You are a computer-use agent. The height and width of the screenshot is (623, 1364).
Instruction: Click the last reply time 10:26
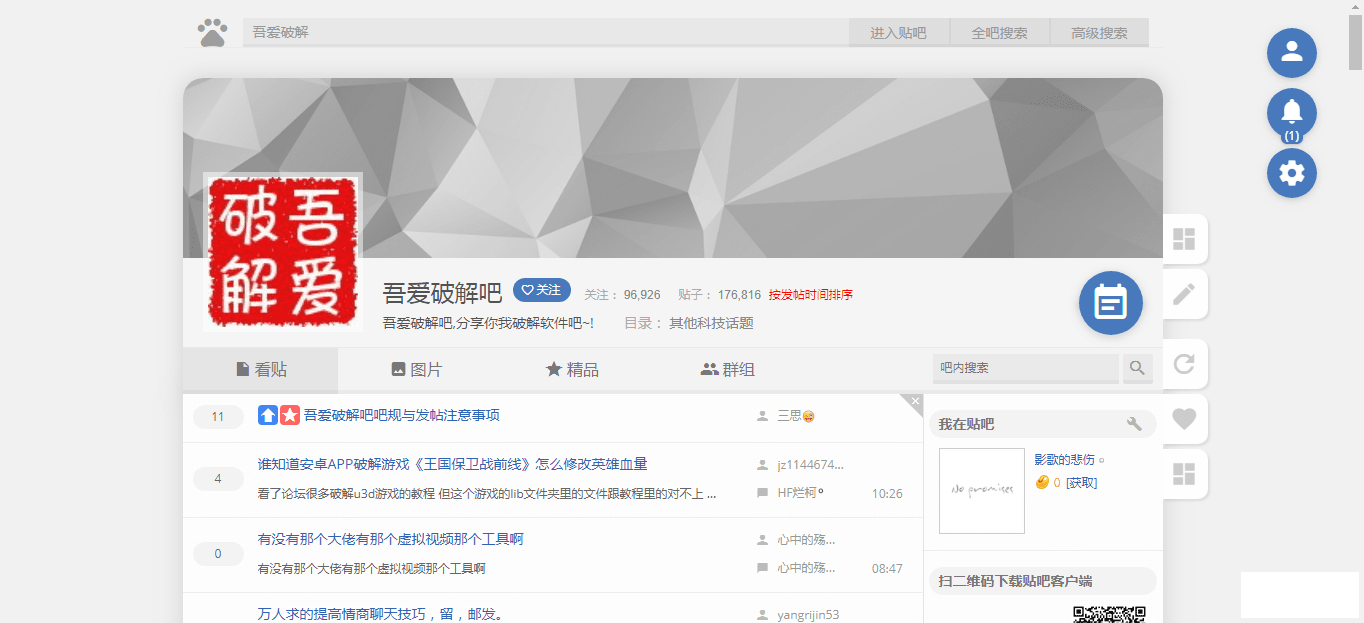[x=887, y=493]
